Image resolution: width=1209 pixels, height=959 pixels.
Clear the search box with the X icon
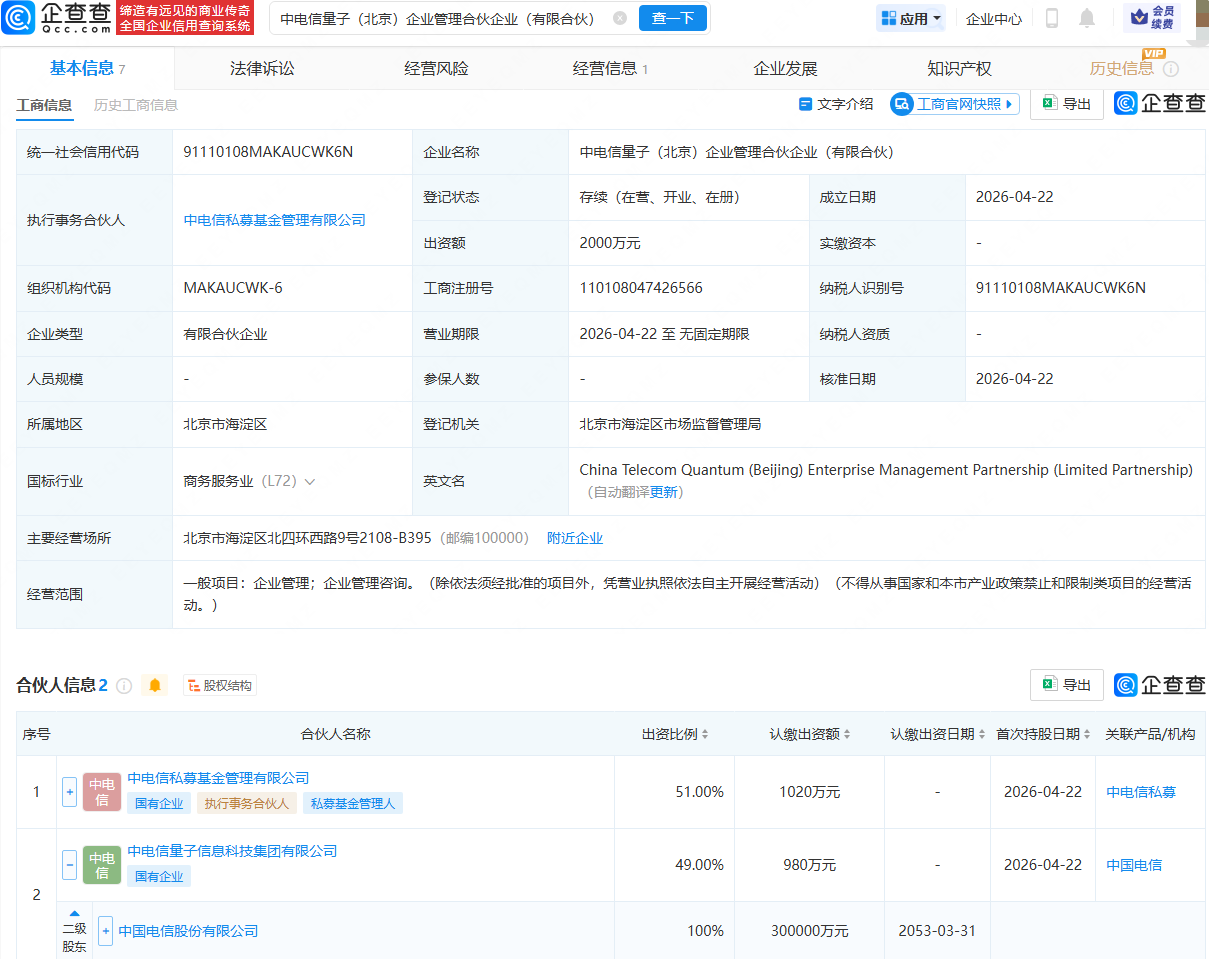(620, 18)
